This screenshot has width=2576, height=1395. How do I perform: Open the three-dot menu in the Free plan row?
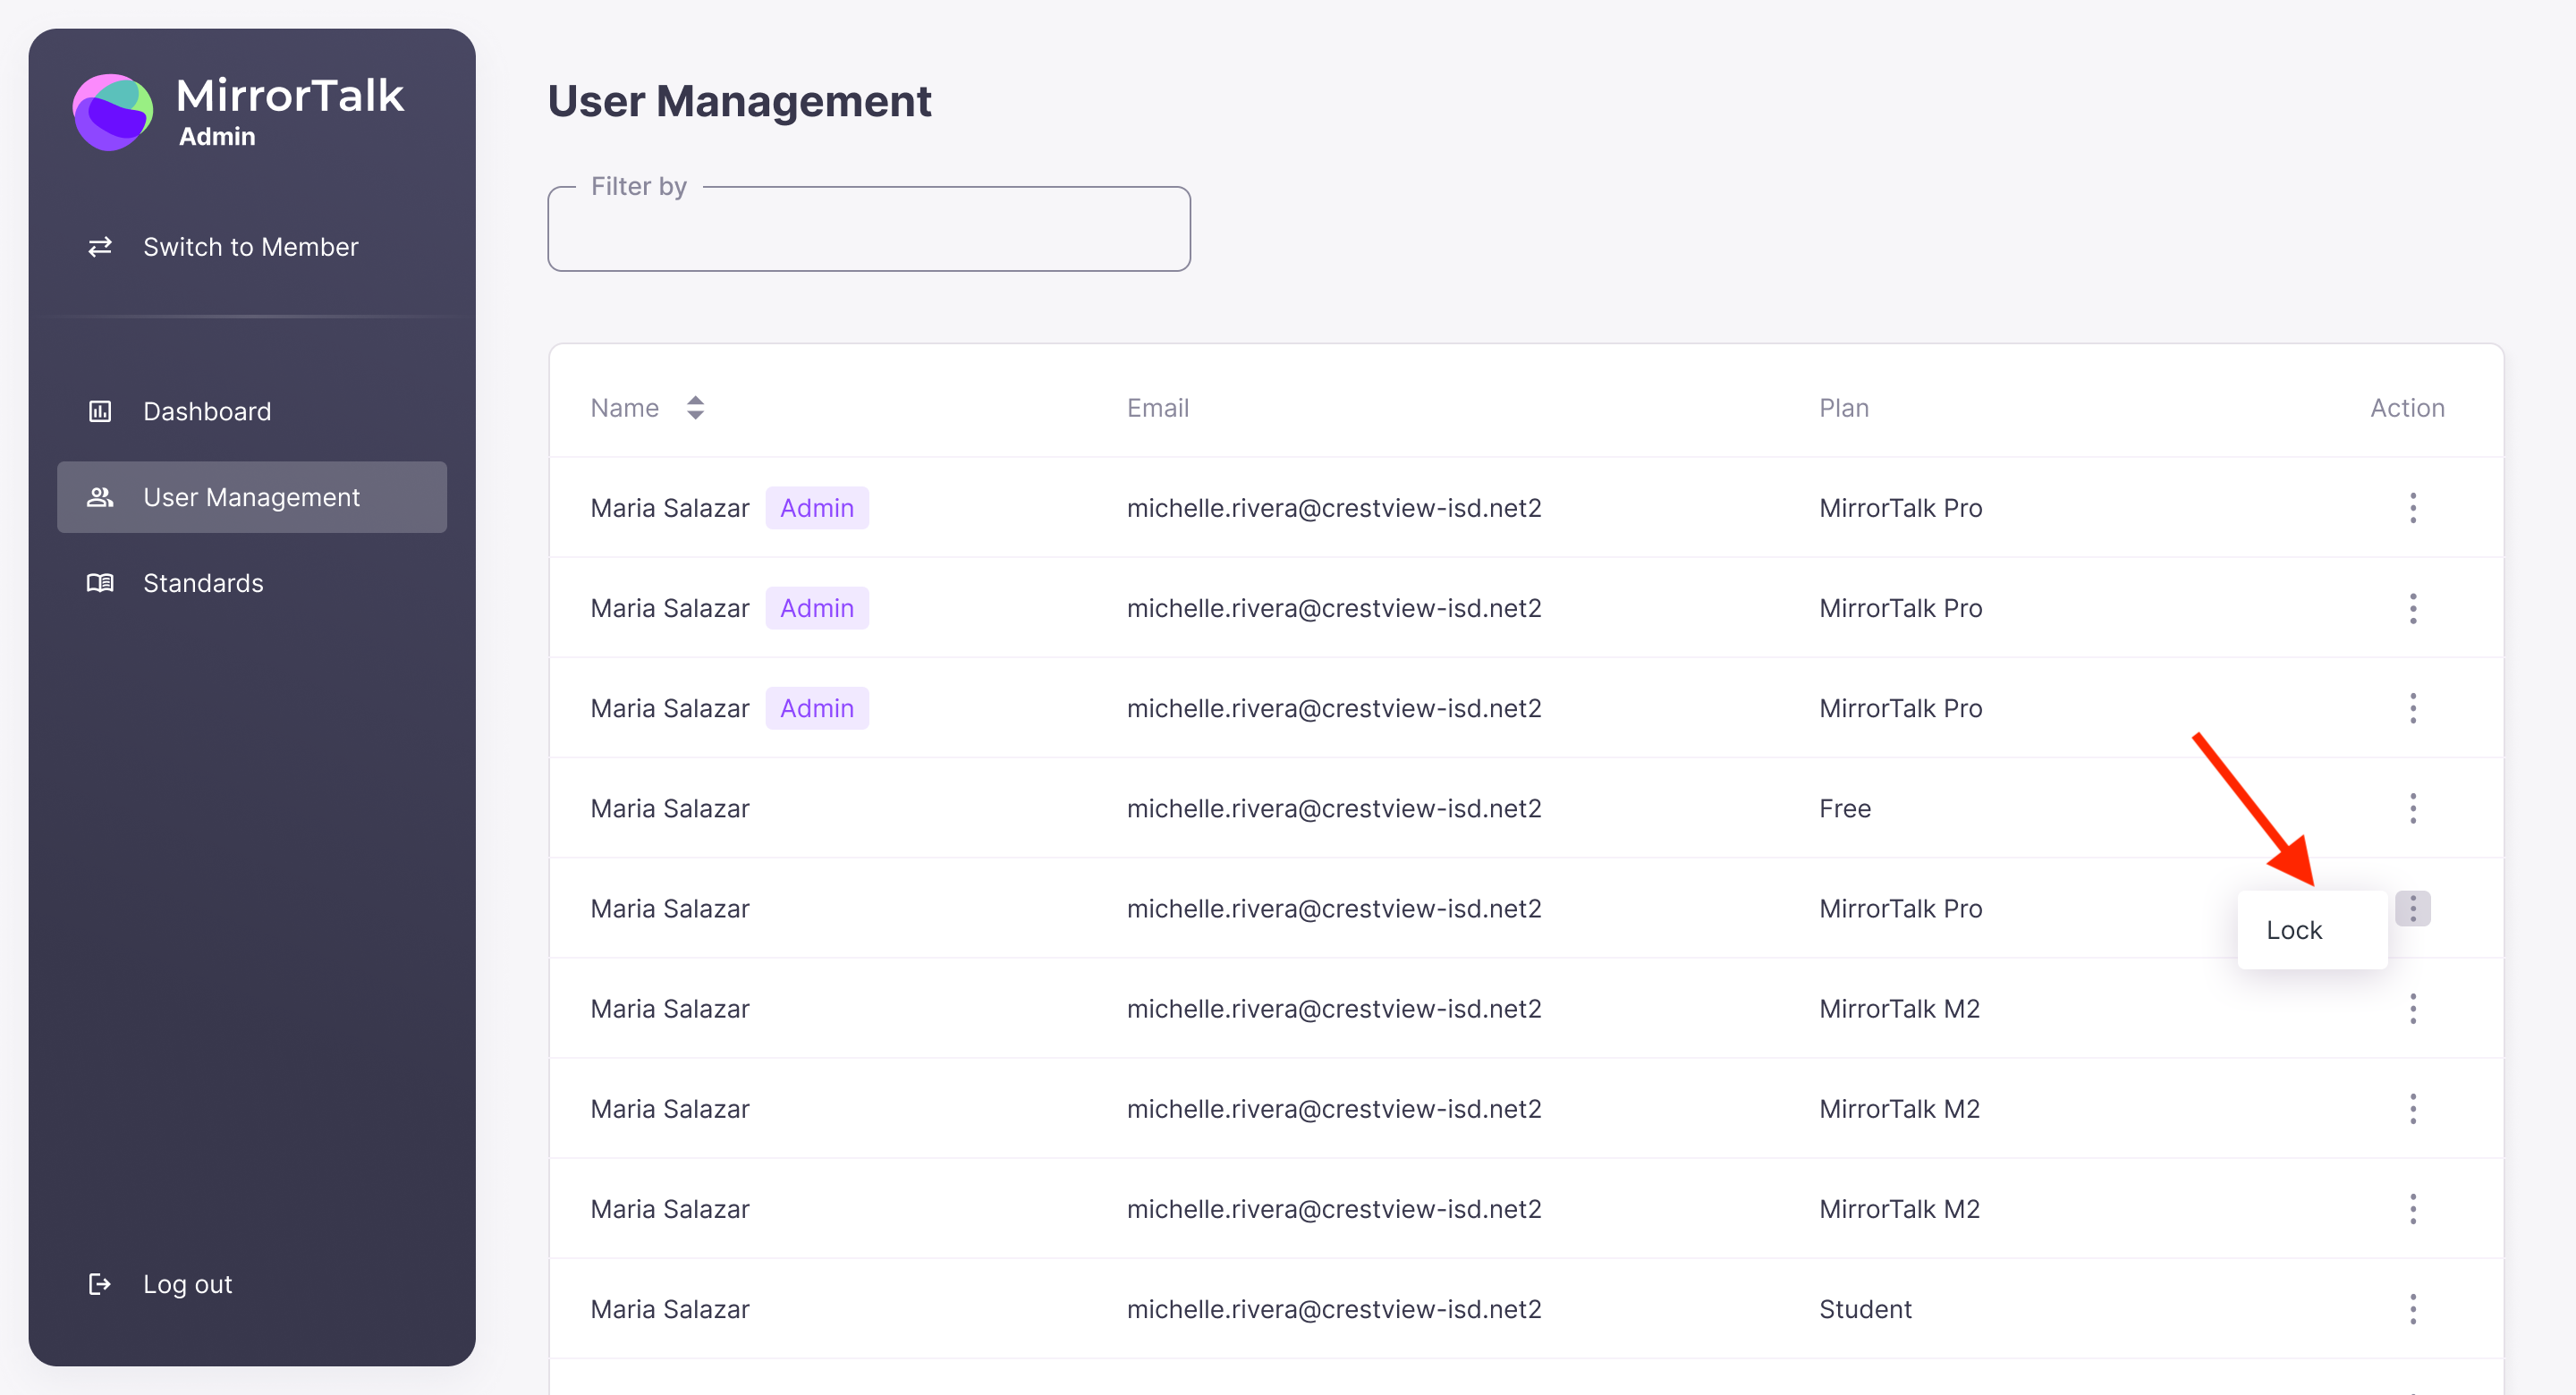point(2413,808)
